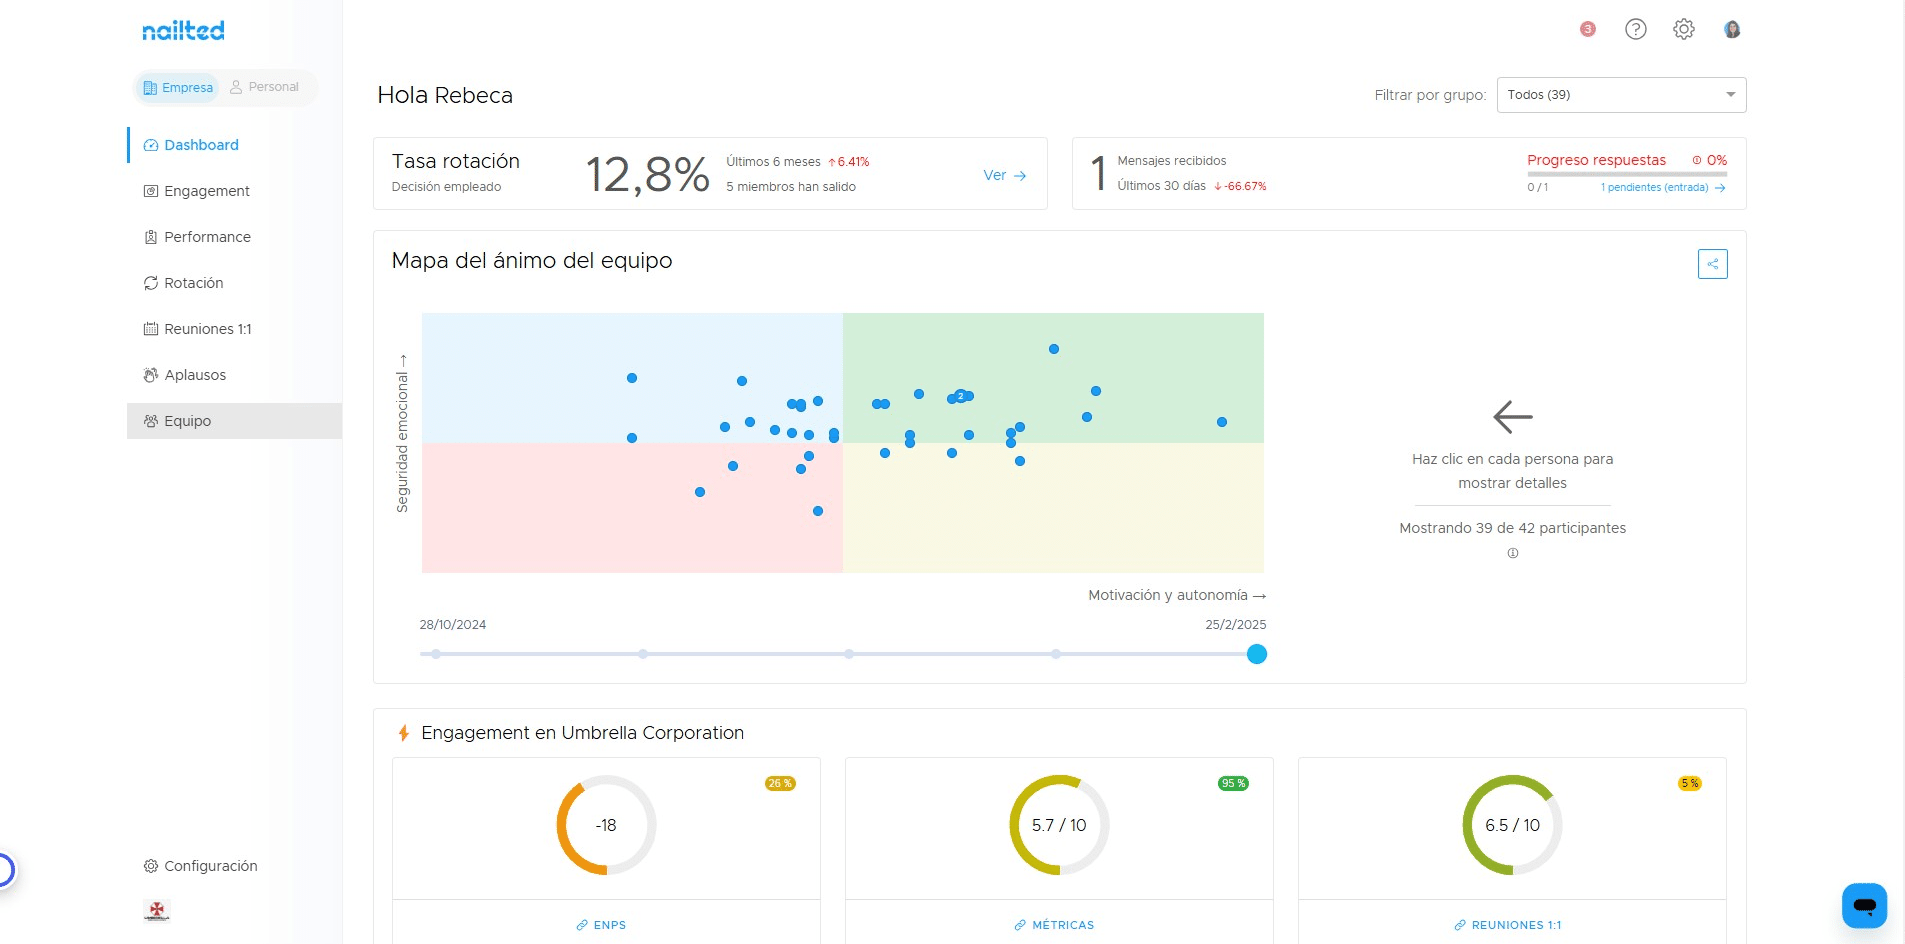The image size is (1905, 944).
Task: Expand the Filtrar por grupo dropdown
Action: point(1620,95)
